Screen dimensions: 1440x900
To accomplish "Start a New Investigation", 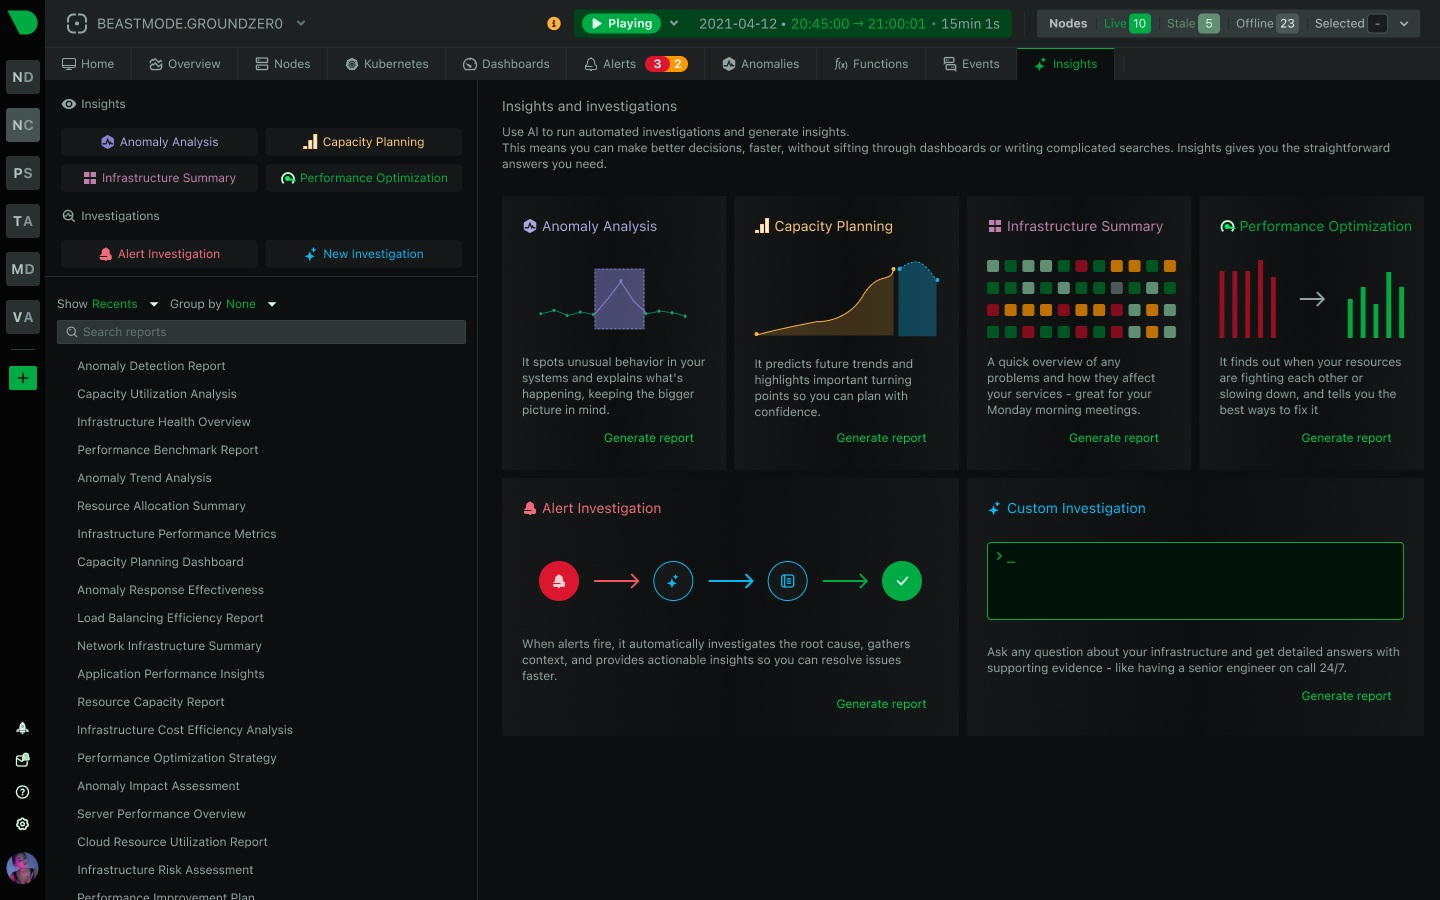I will point(363,254).
